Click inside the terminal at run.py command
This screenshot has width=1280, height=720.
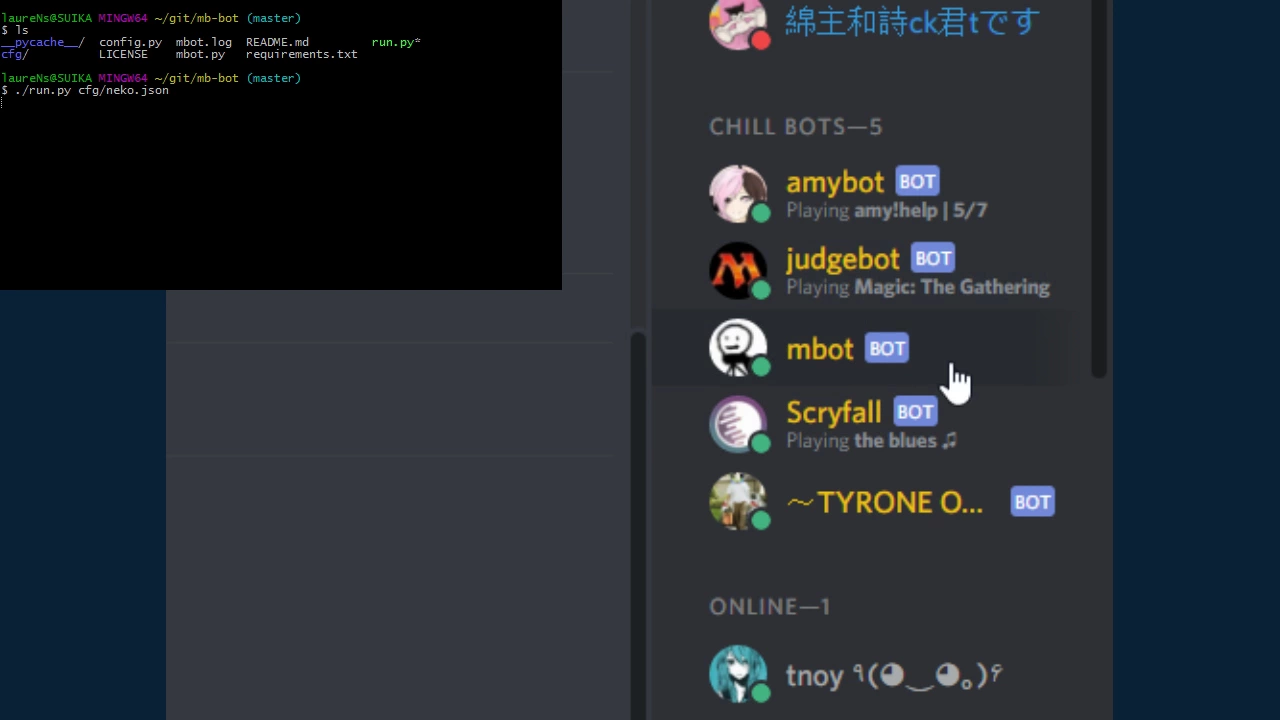pos(91,90)
